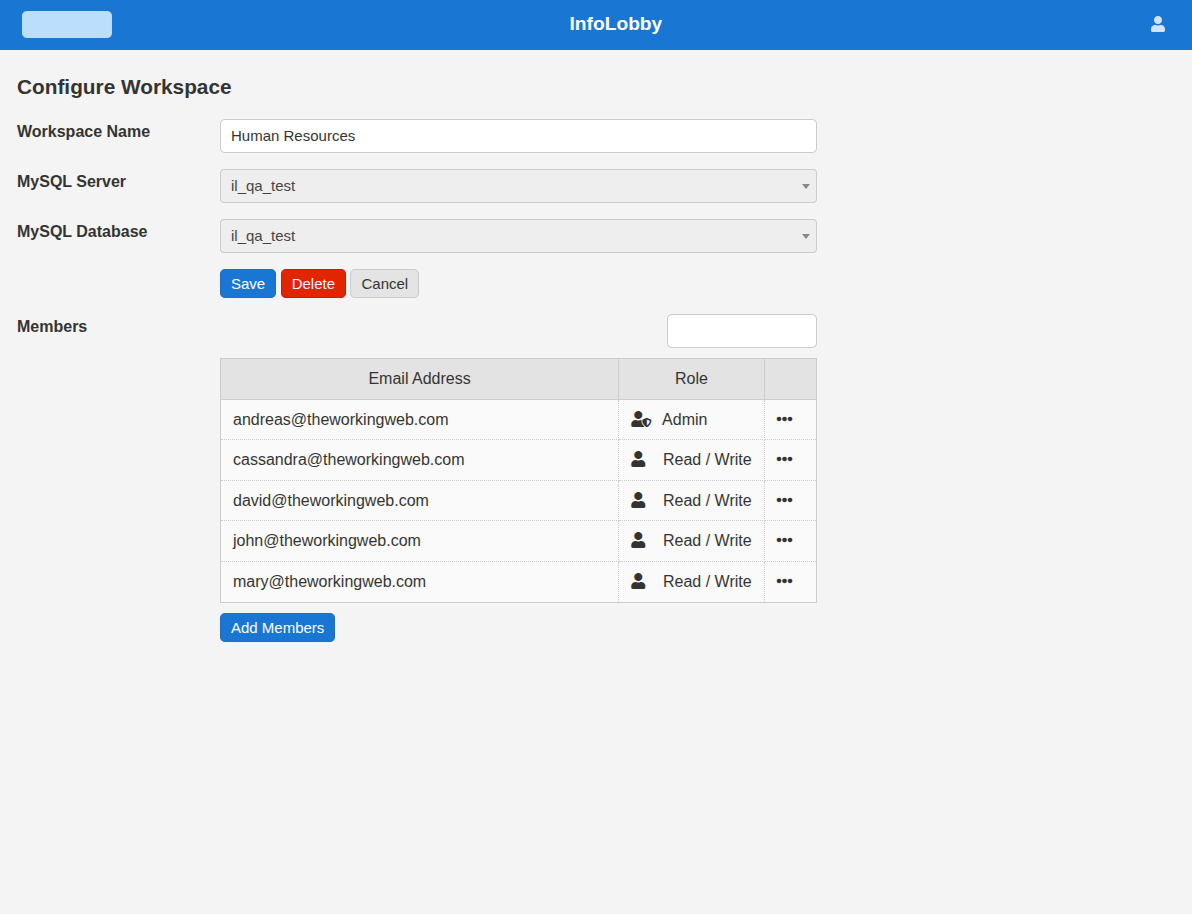The width and height of the screenshot is (1192, 914).
Task: Click the user profile icon in header
Action: point(1157,24)
